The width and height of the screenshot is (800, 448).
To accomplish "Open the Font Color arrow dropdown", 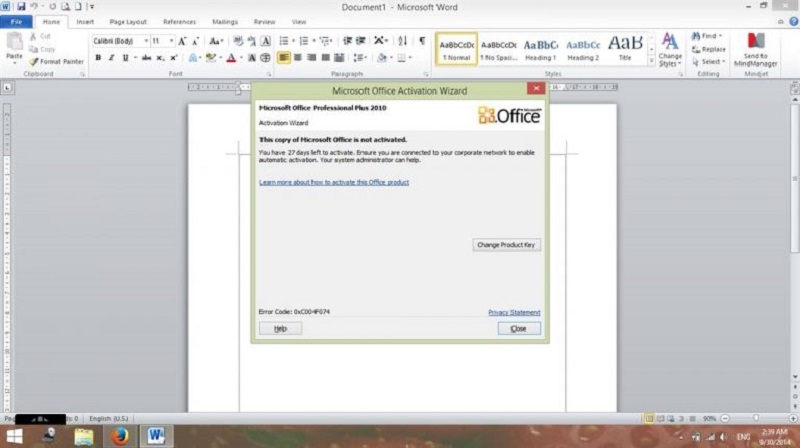I will (241, 58).
